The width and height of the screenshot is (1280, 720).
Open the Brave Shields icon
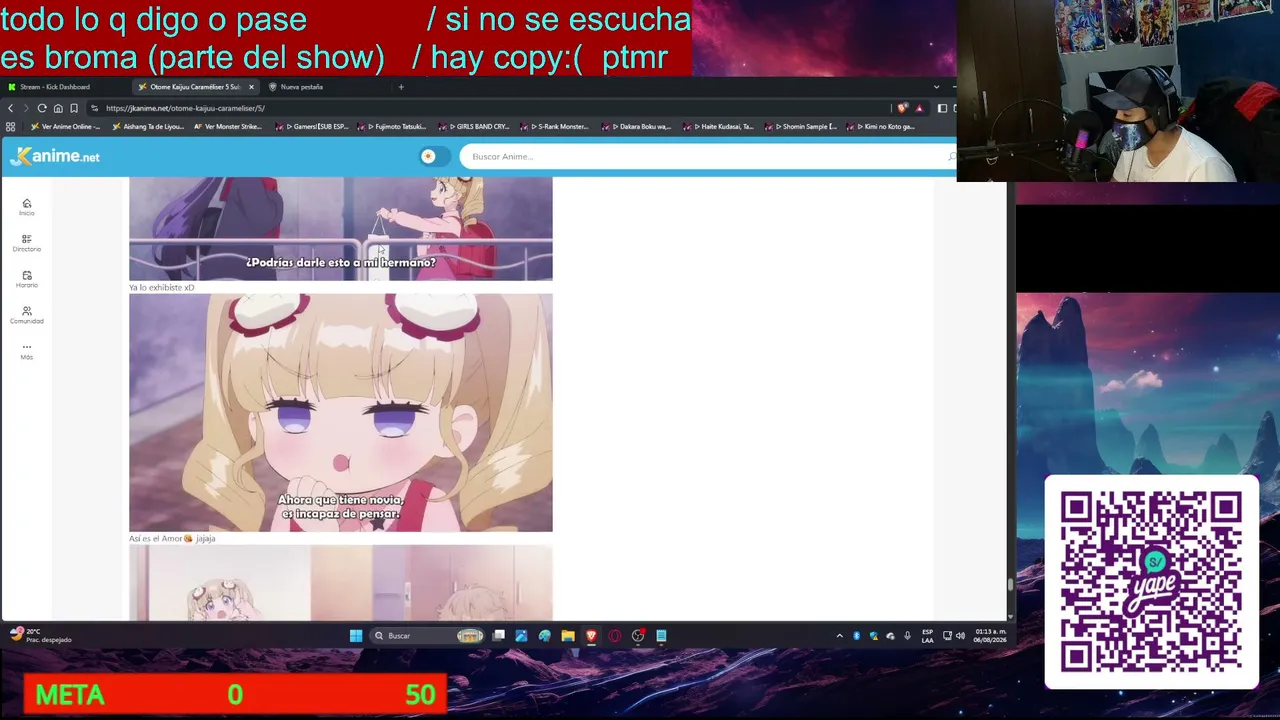(x=903, y=108)
